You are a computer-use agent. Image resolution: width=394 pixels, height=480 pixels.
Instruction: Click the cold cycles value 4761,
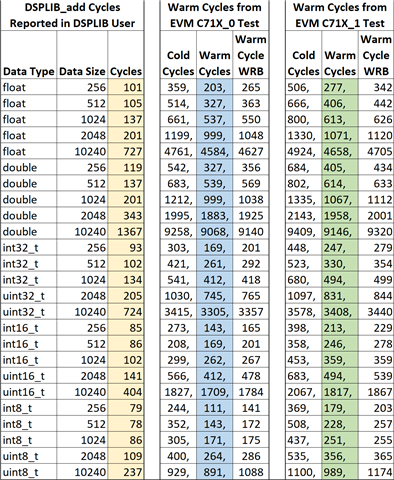pos(178,151)
